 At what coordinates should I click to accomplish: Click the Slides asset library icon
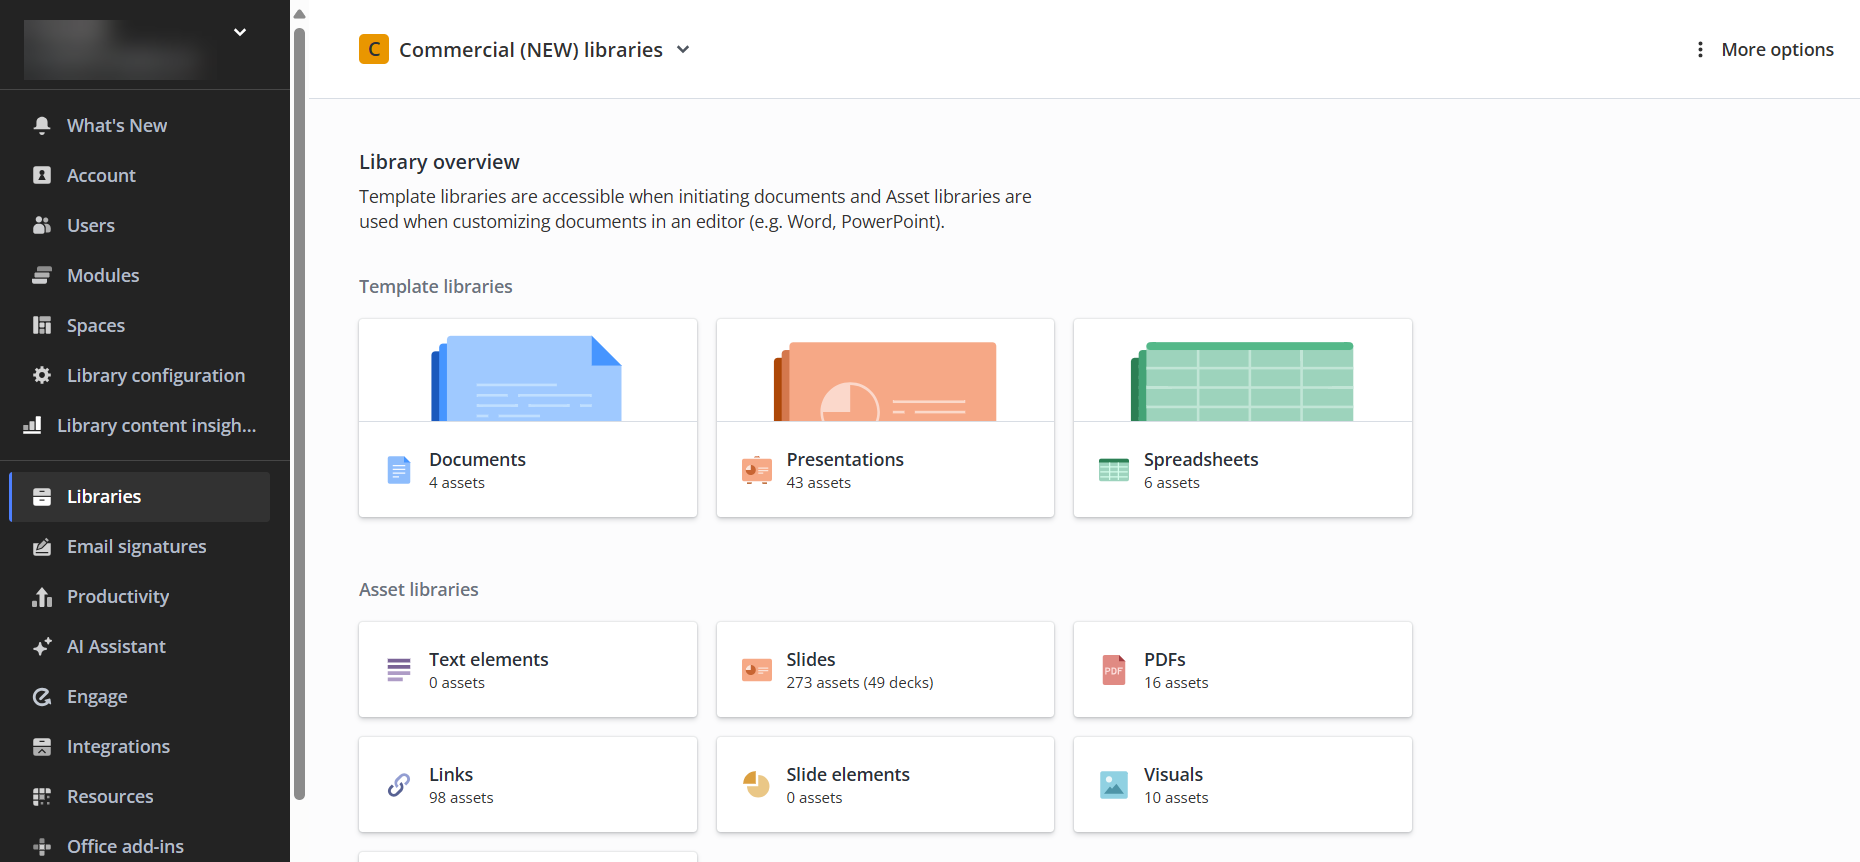[757, 670]
